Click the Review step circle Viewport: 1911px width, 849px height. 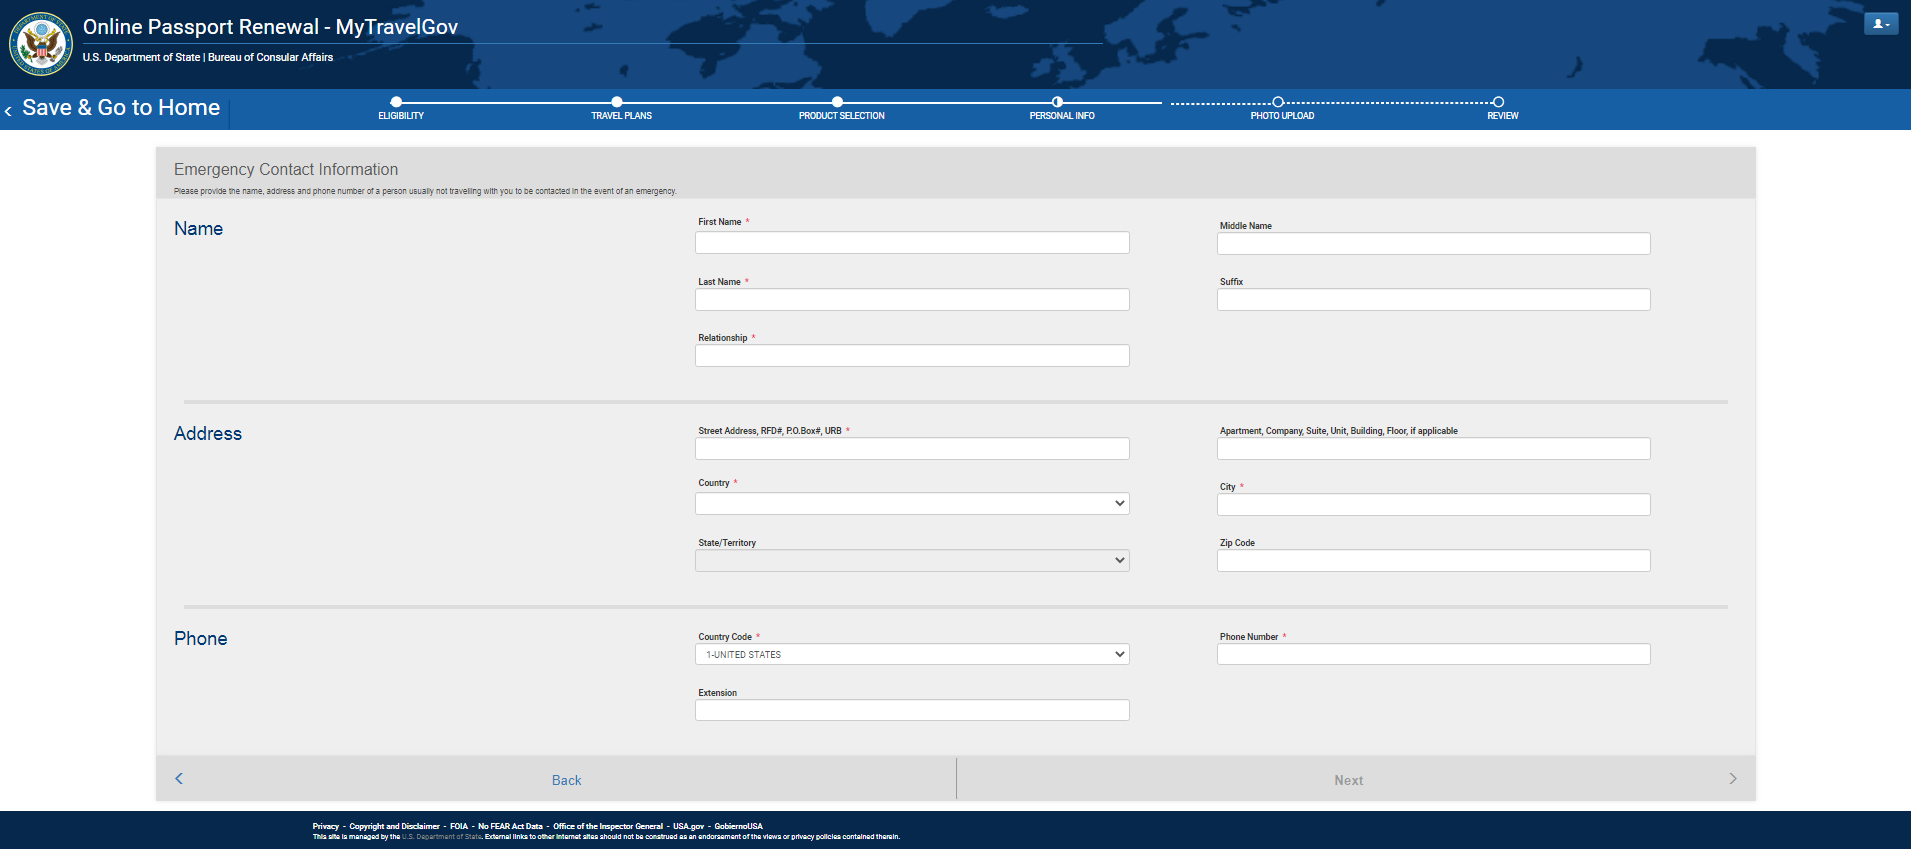[x=1498, y=102]
